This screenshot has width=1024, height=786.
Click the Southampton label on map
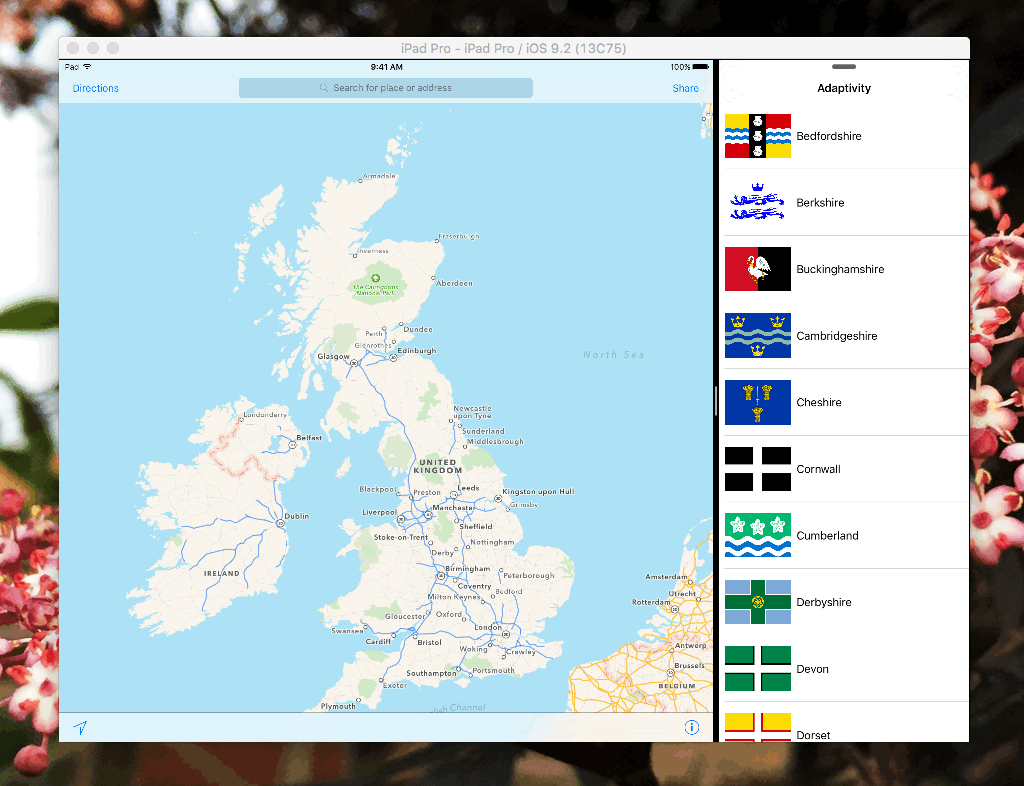click(431, 673)
